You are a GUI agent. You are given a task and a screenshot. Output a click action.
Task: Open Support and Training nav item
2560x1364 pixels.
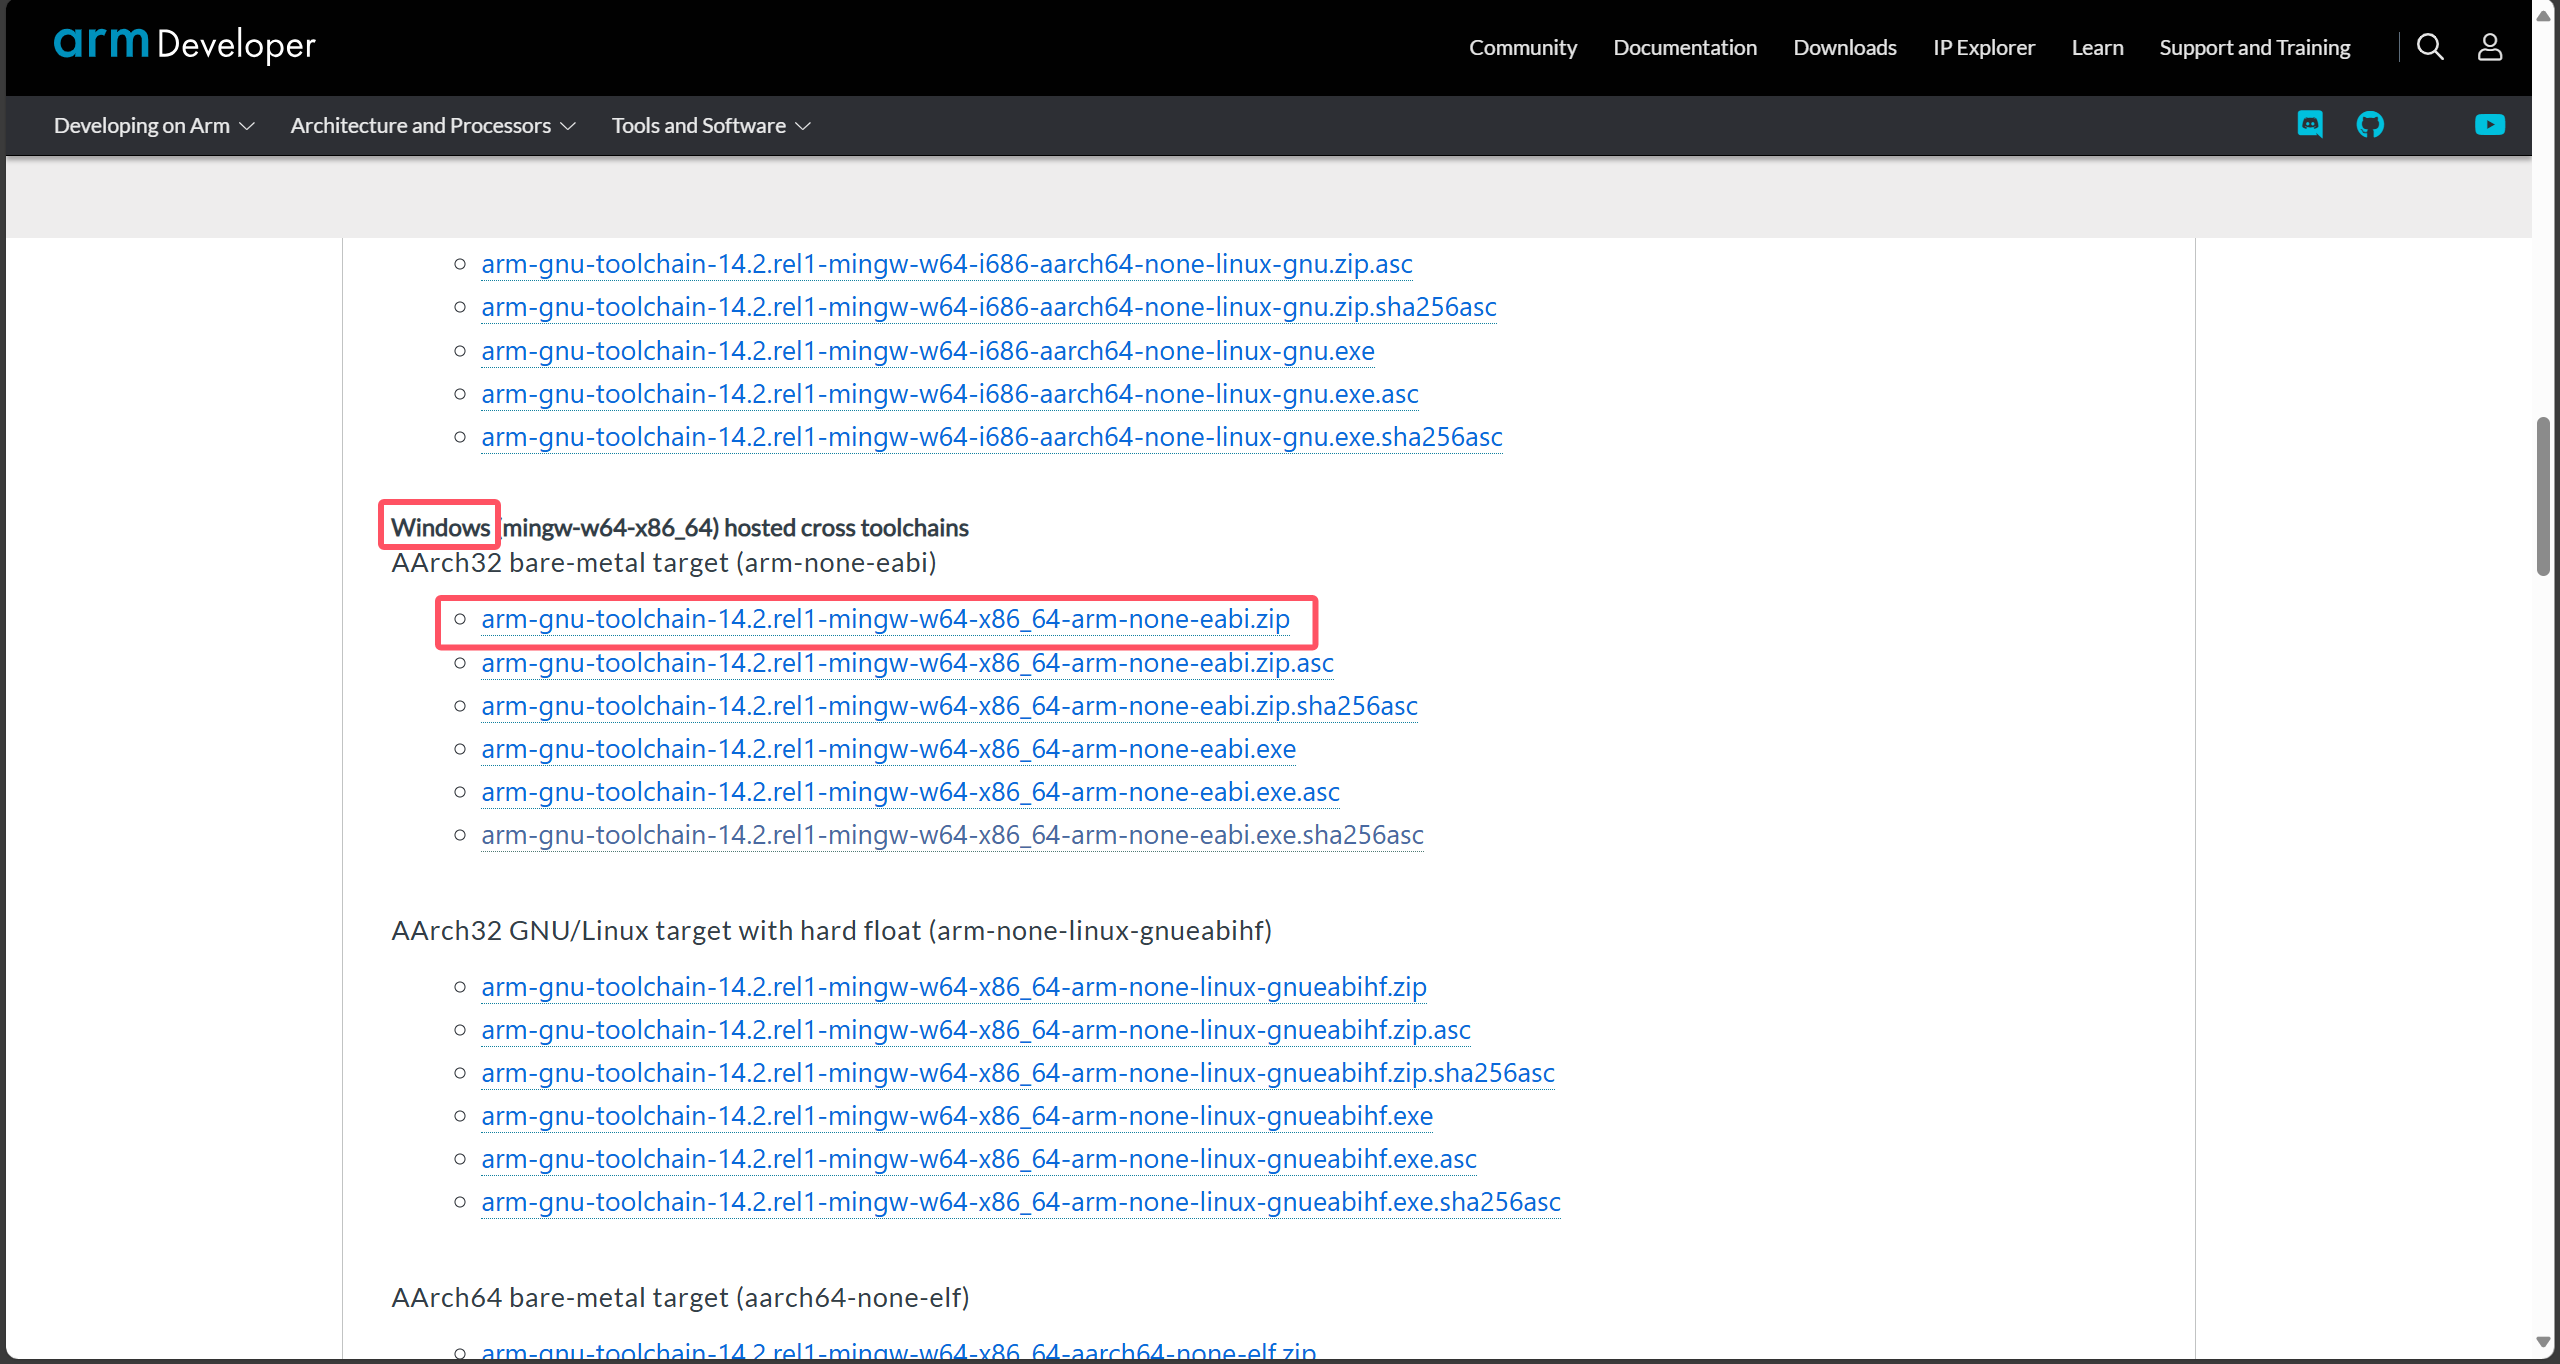tap(2255, 48)
